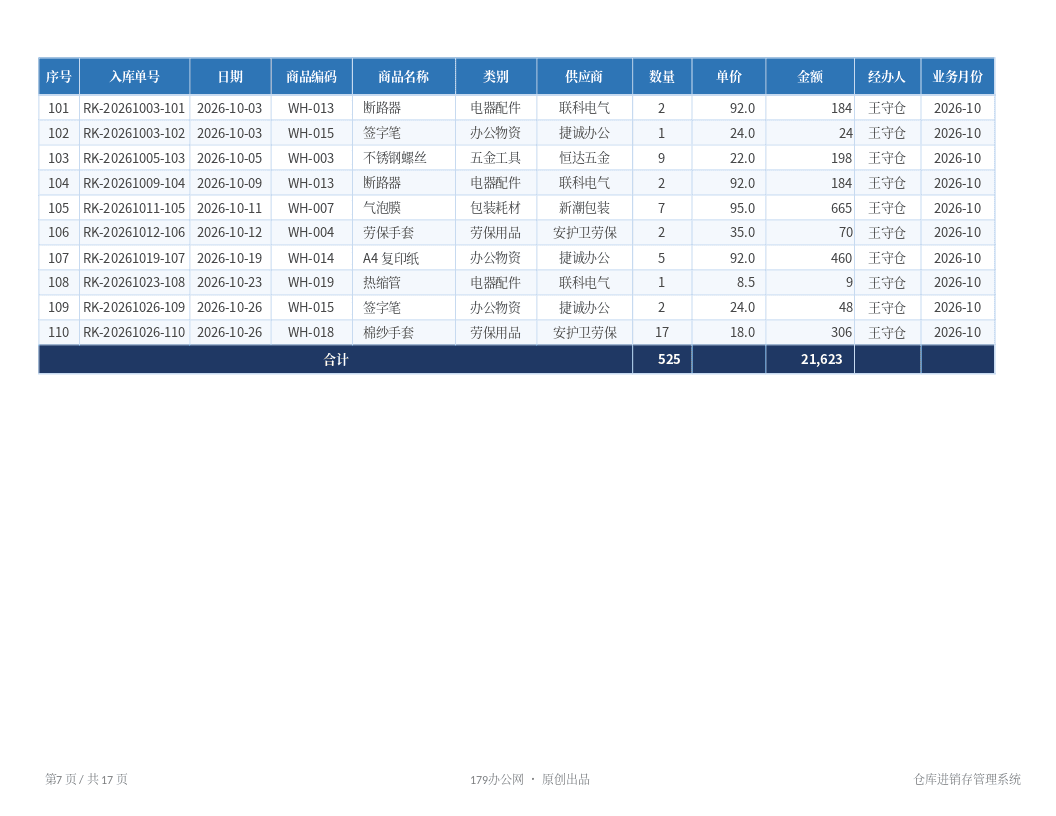The image size is (1056, 816).
Task: Click supplier 新潮包装
Action: 585,208
